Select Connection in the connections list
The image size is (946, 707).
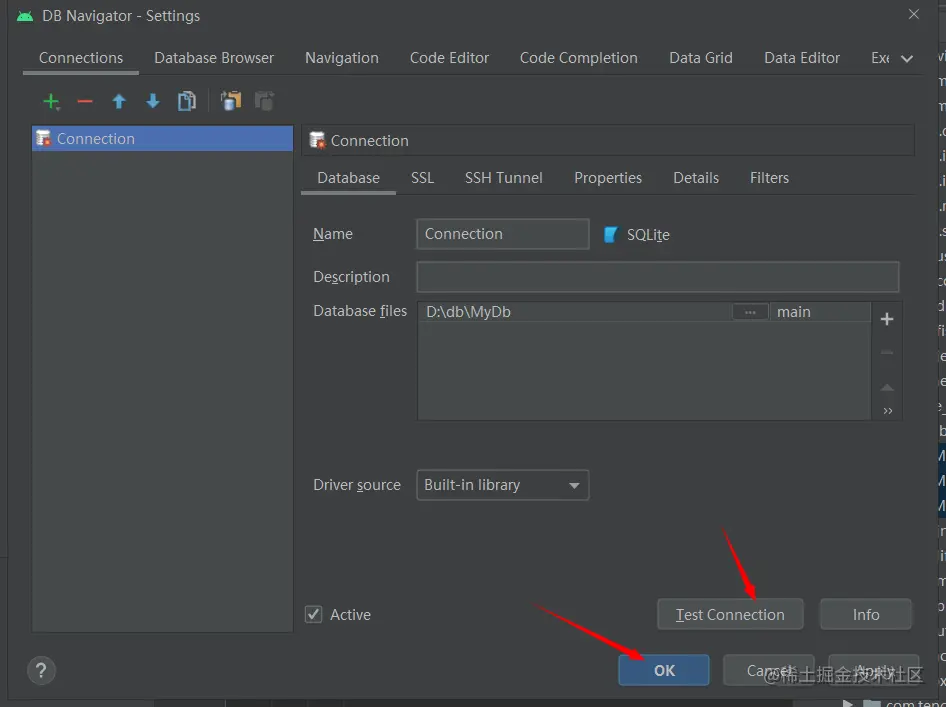[162, 139]
